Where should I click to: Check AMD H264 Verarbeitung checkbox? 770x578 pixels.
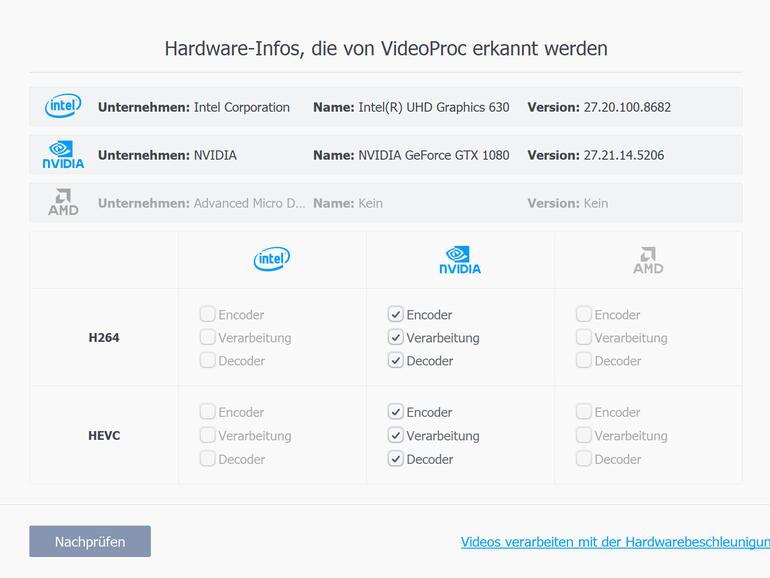[583, 337]
